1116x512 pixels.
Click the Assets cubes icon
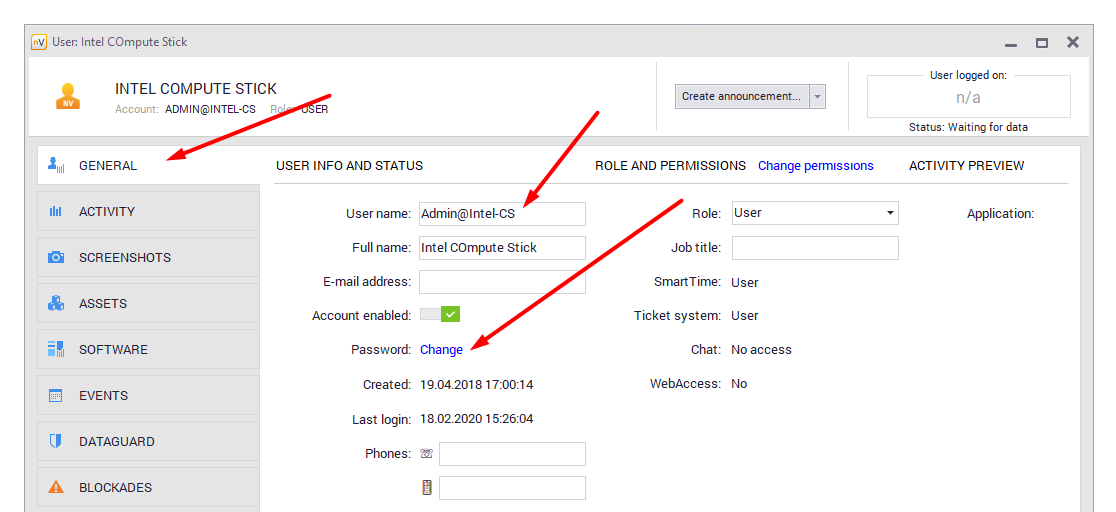coord(56,304)
